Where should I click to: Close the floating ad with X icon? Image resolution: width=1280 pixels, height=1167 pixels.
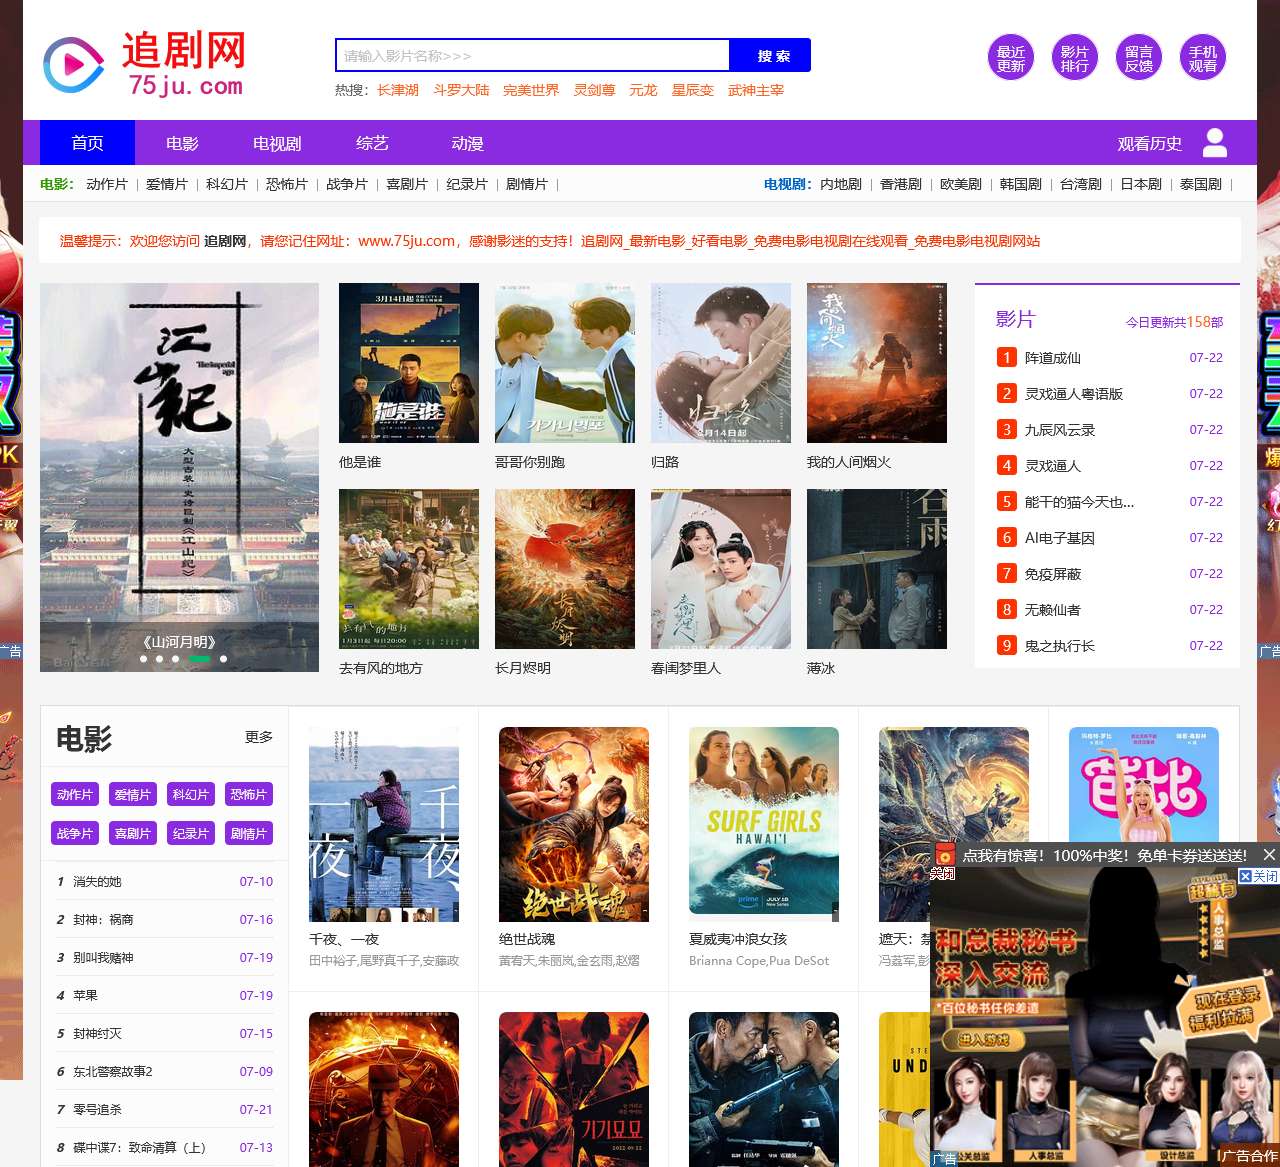coord(1269,855)
